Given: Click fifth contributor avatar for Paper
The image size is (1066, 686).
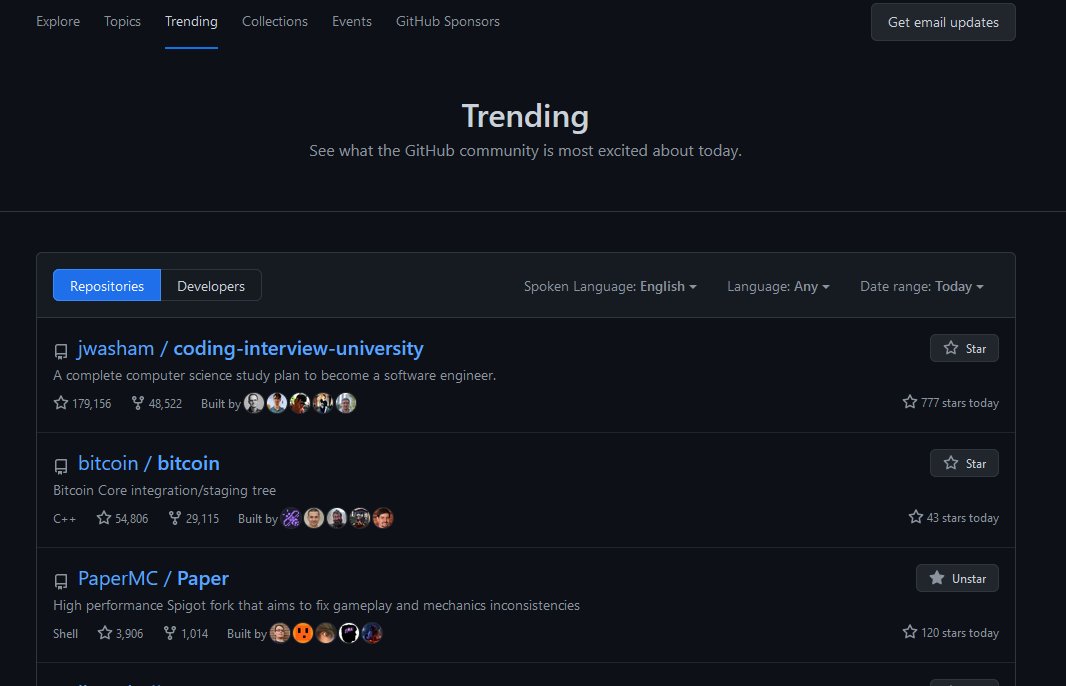Looking at the screenshot, I should (372, 633).
